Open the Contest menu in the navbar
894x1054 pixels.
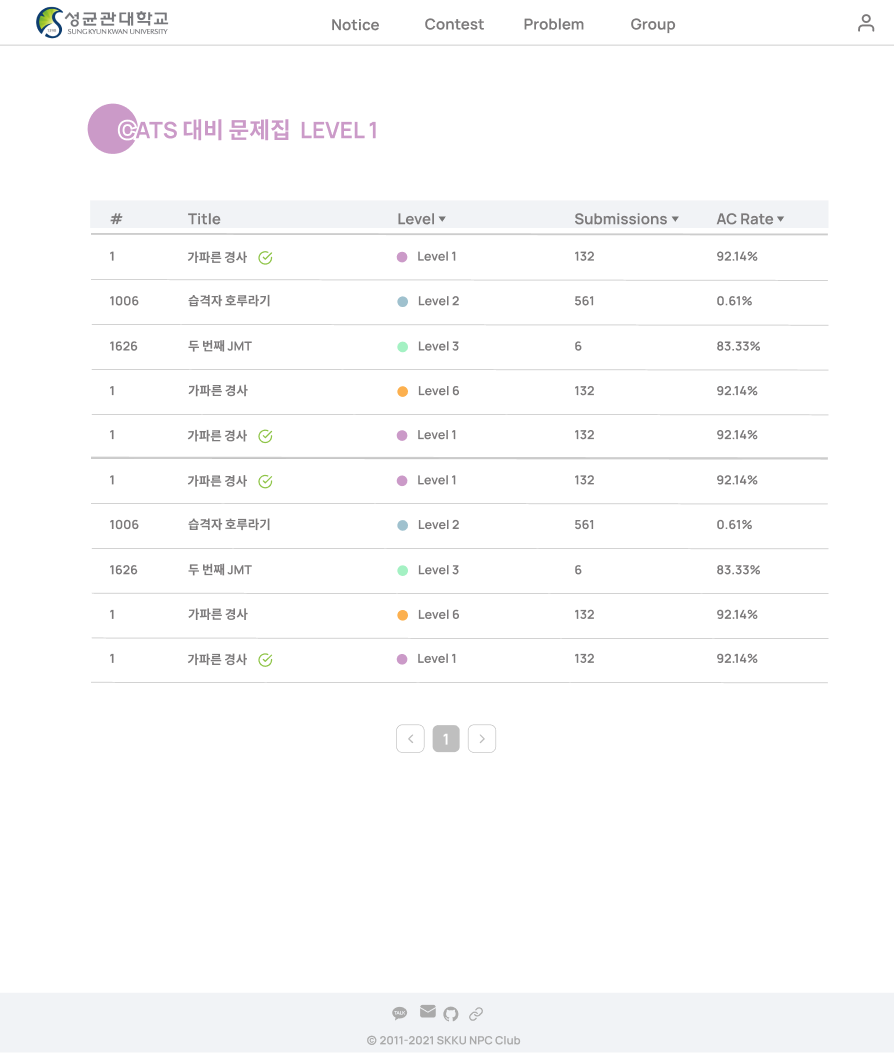454,24
